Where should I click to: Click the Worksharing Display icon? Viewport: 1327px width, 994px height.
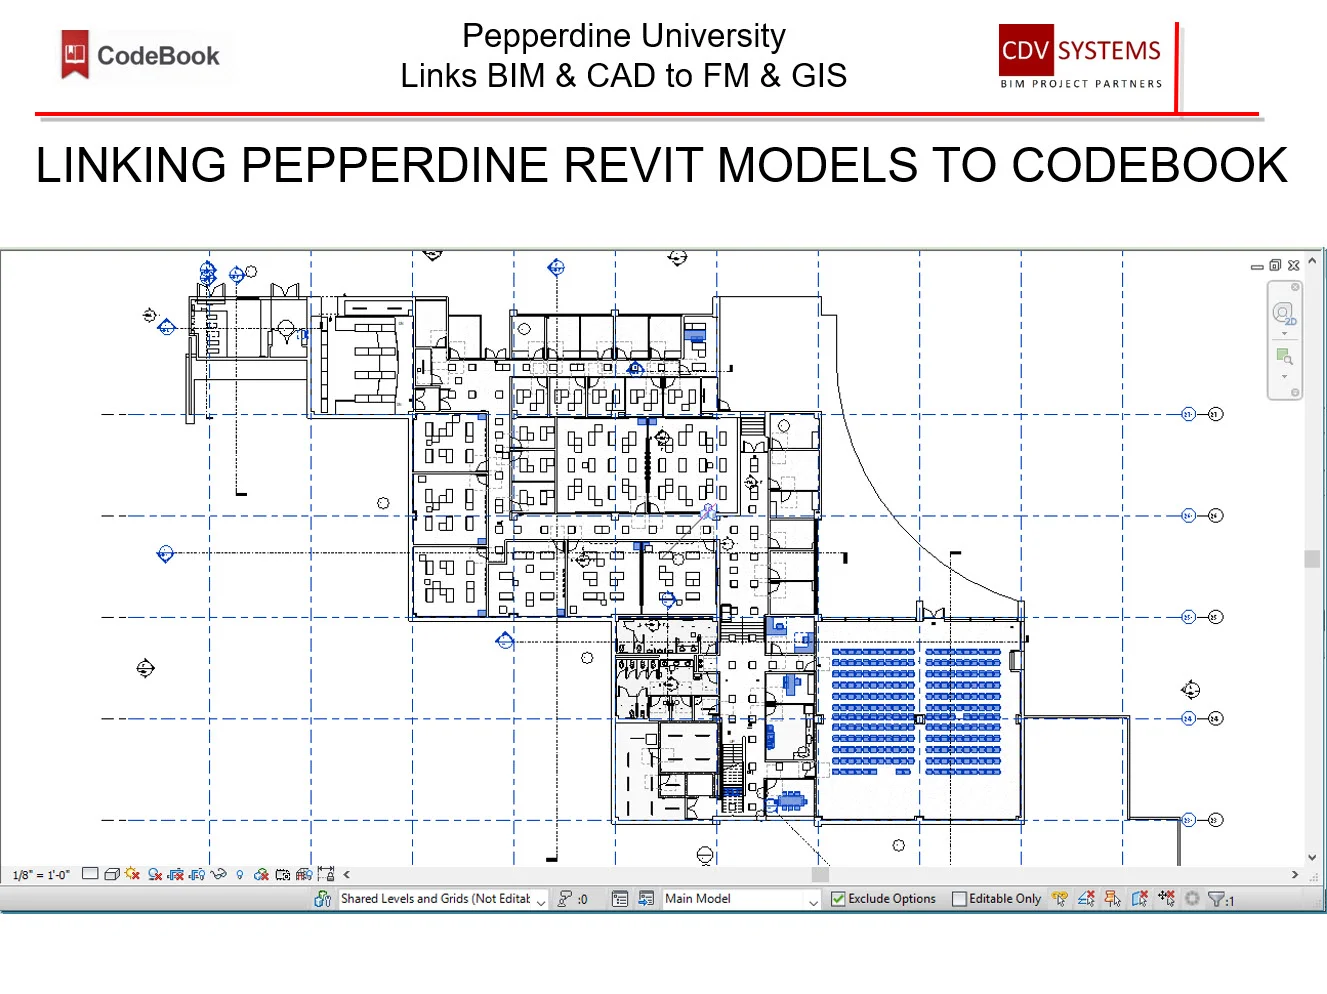click(261, 874)
